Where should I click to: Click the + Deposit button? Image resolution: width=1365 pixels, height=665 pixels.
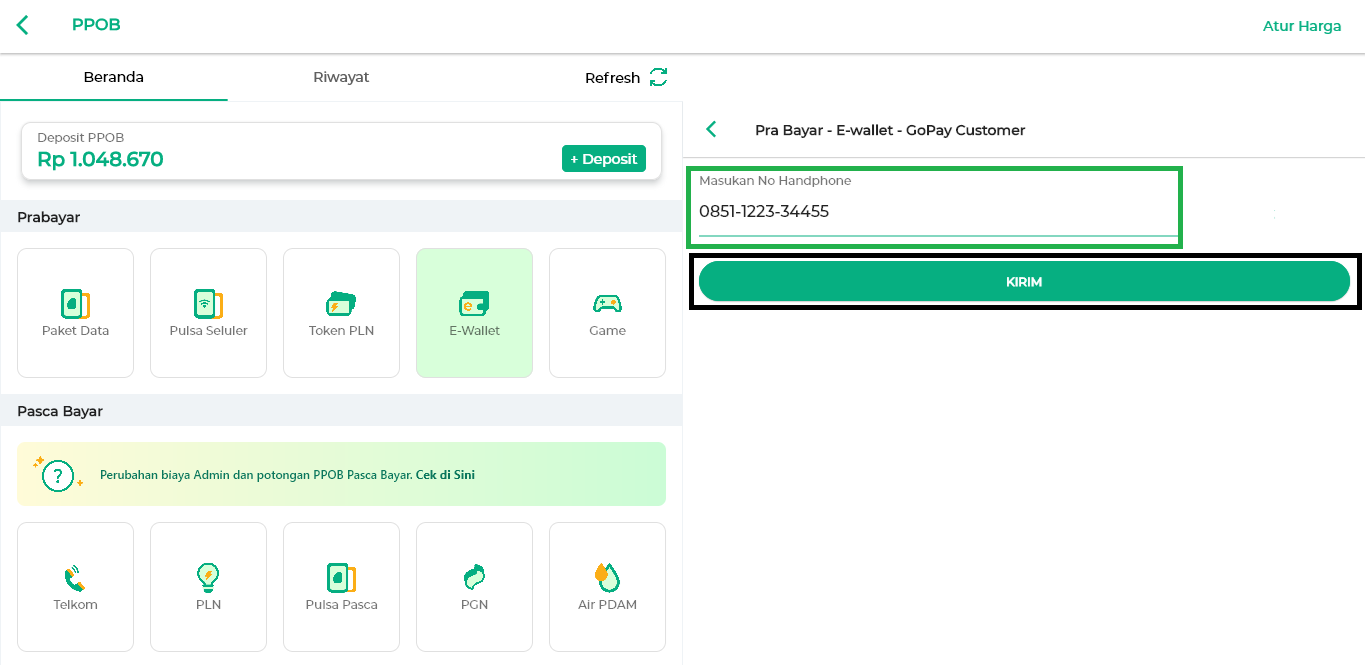pyautogui.click(x=604, y=159)
